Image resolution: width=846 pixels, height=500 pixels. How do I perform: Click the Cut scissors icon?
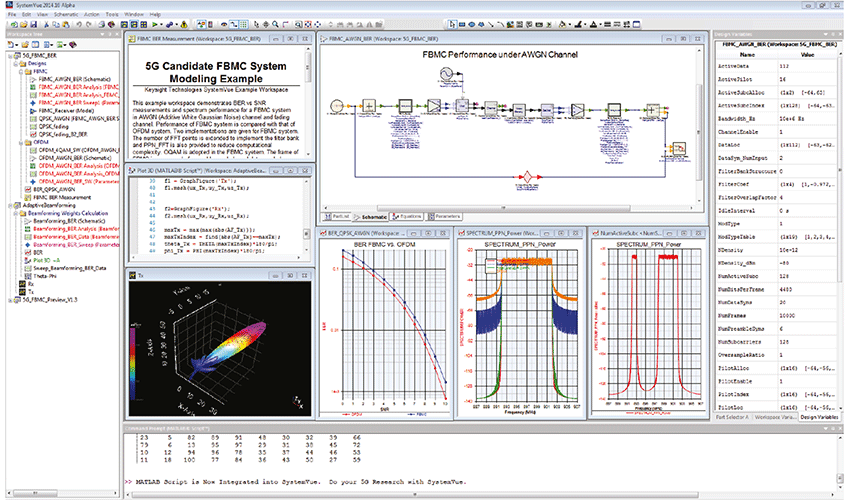(46, 24)
